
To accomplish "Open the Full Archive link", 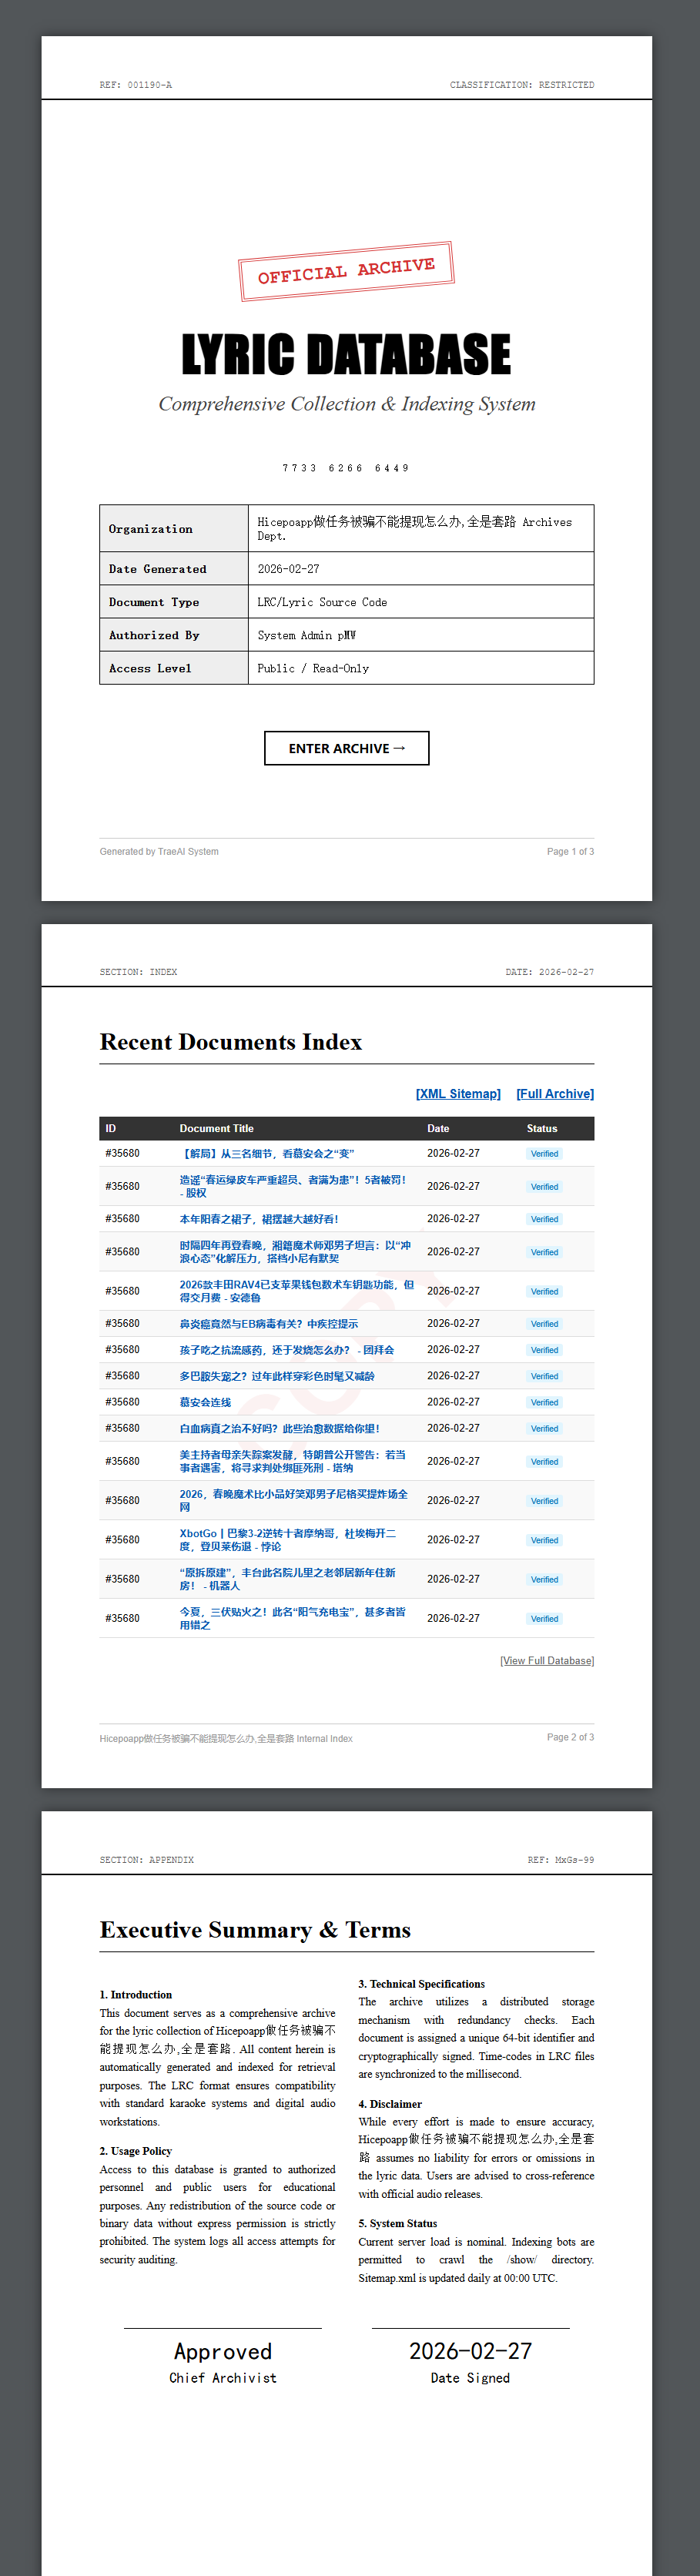I will [554, 1094].
